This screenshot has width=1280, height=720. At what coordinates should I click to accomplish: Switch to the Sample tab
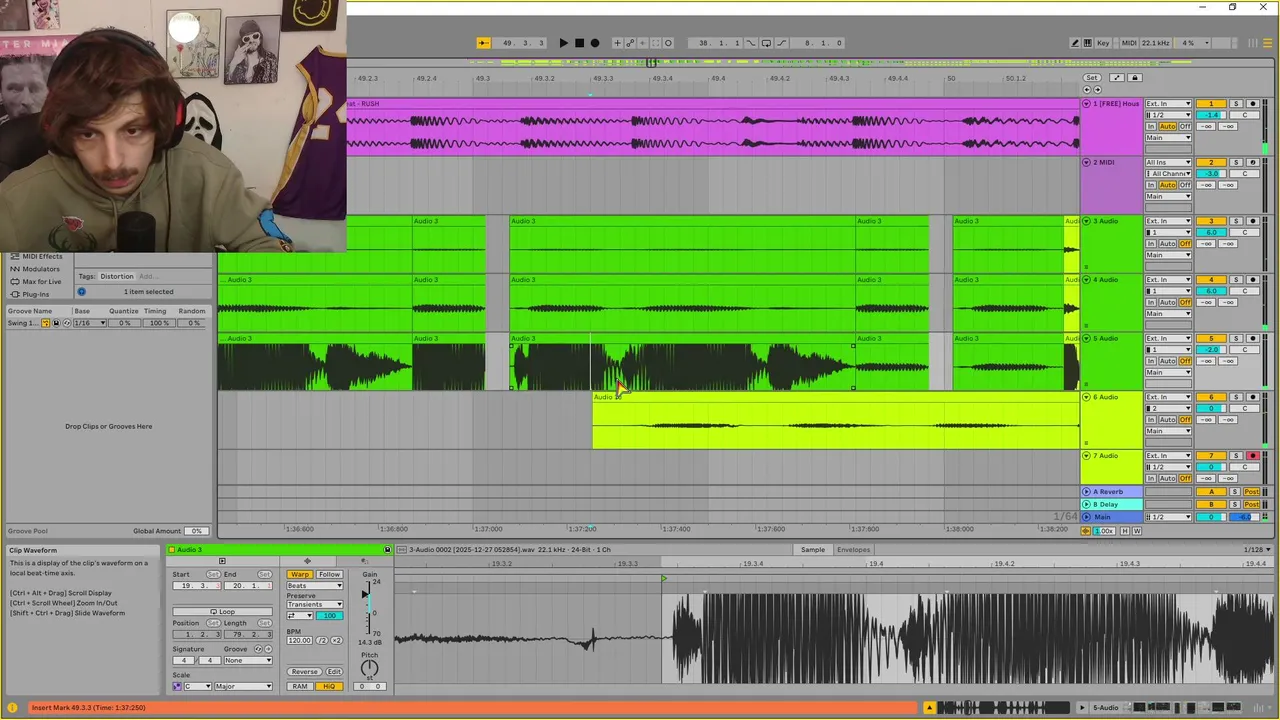[813, 549]
